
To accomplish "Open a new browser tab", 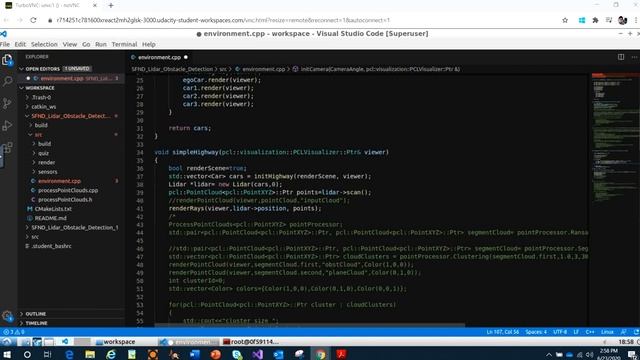I will point(111,6).
